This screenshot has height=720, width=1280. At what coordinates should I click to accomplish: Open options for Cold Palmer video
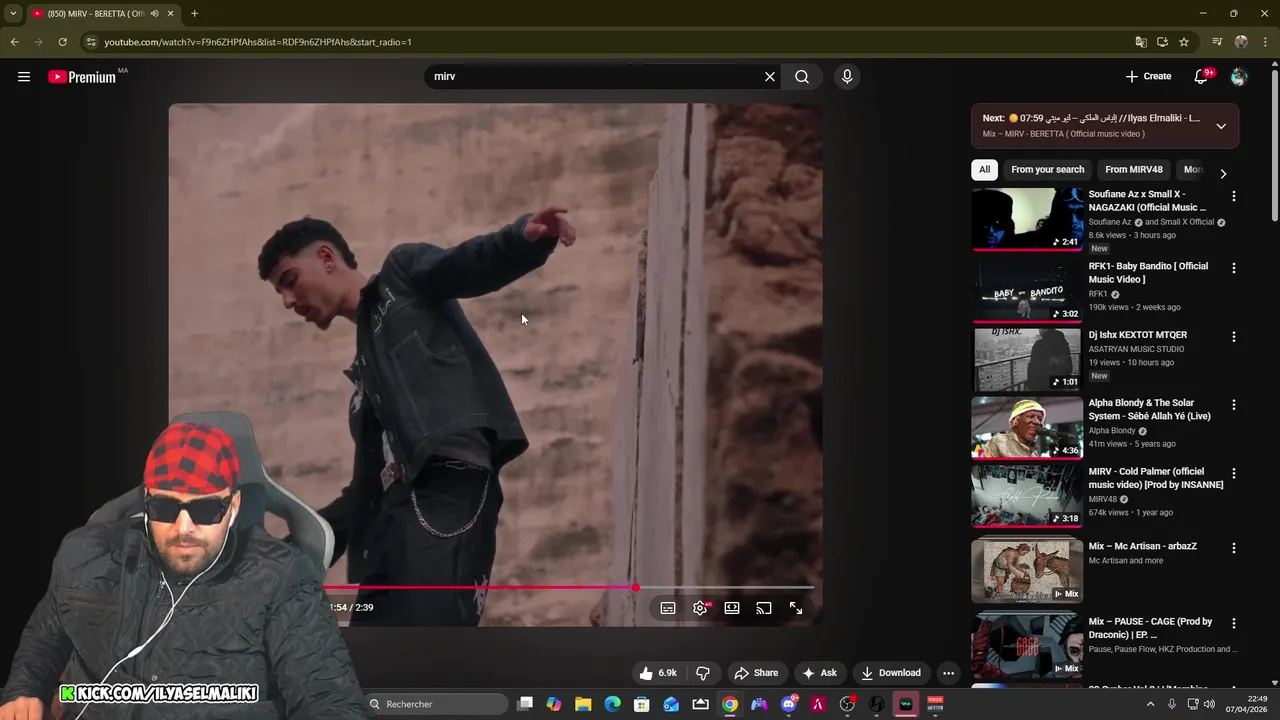[x=1233, y=473]
